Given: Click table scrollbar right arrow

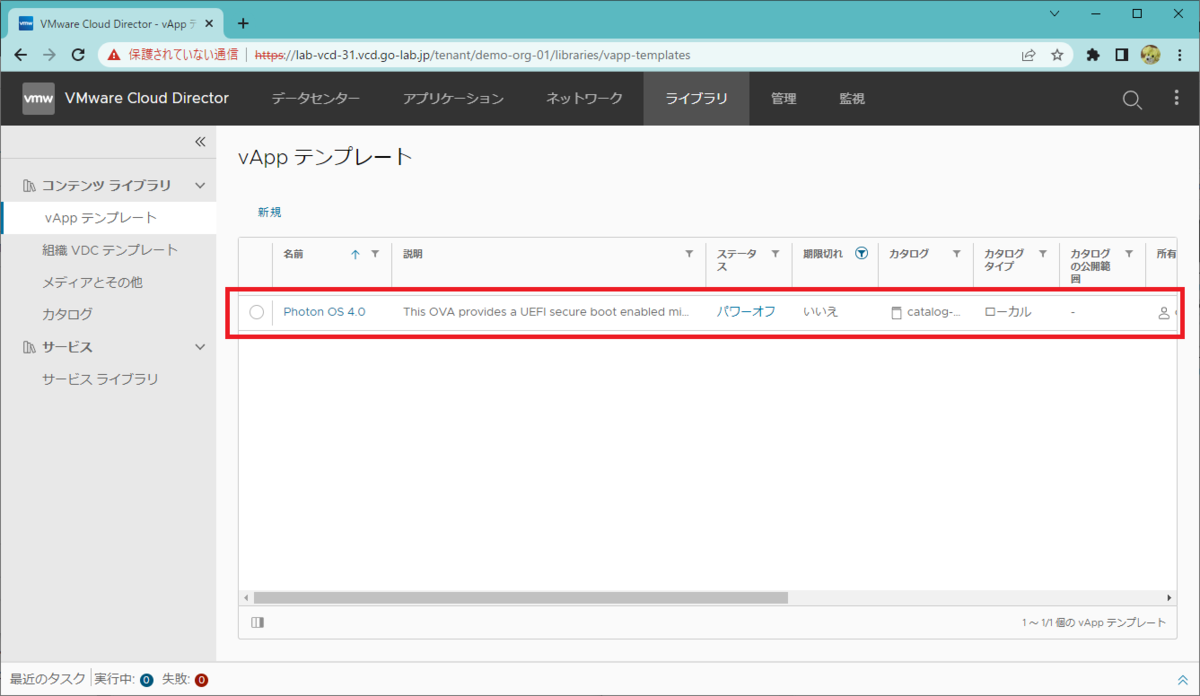Looking at the screenshot, I should [1171, 598].
